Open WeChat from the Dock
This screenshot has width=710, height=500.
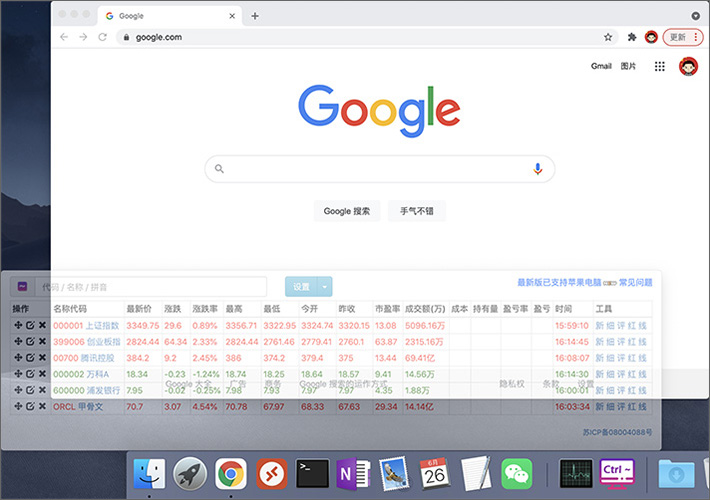point(517,474)
